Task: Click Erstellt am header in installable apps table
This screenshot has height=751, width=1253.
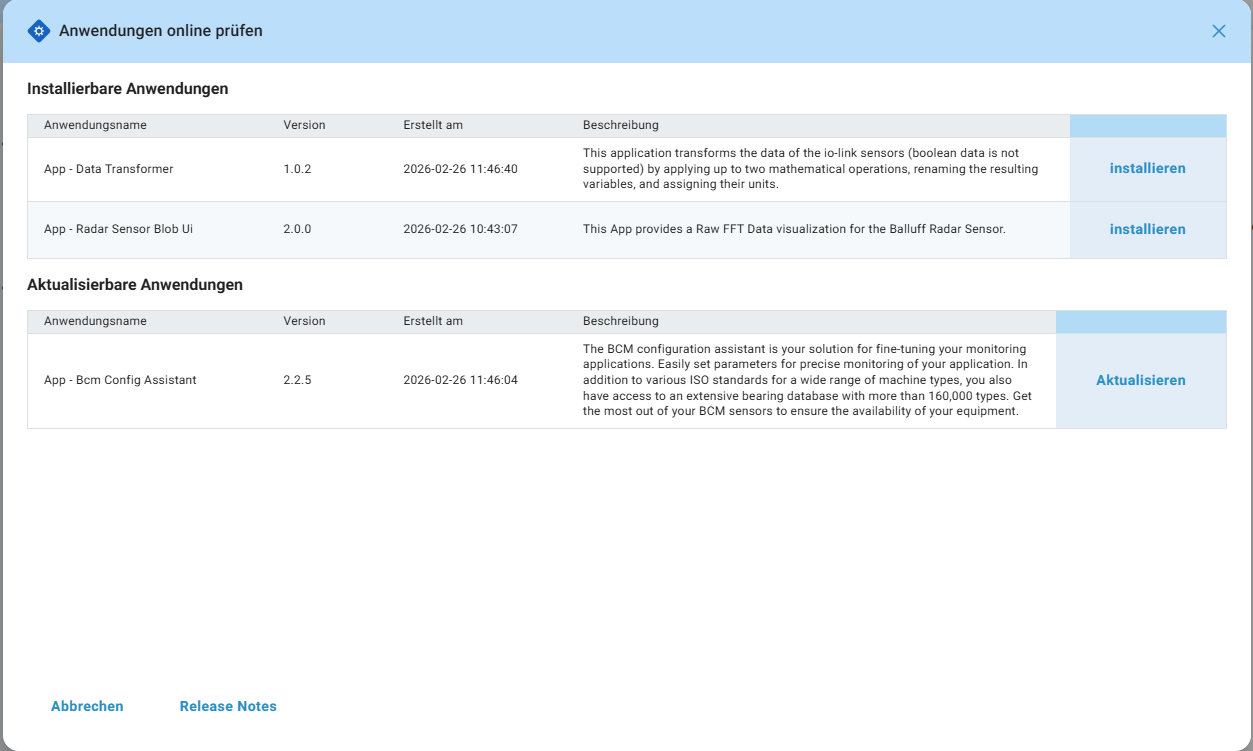Action: point(432,126)
